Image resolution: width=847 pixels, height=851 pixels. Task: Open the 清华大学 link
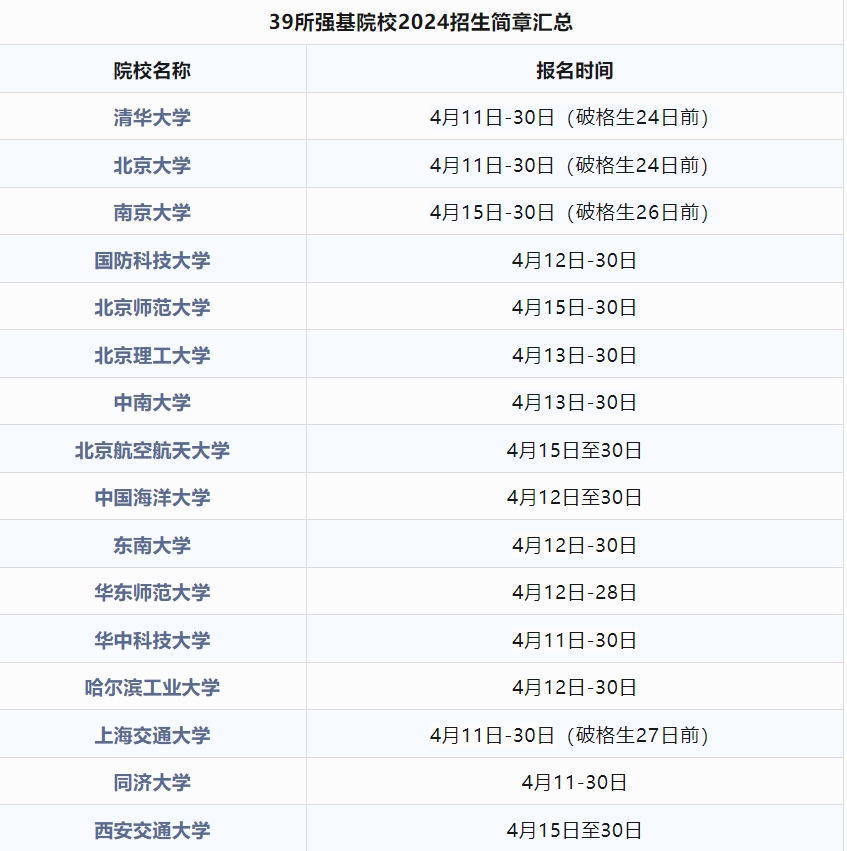152,117
